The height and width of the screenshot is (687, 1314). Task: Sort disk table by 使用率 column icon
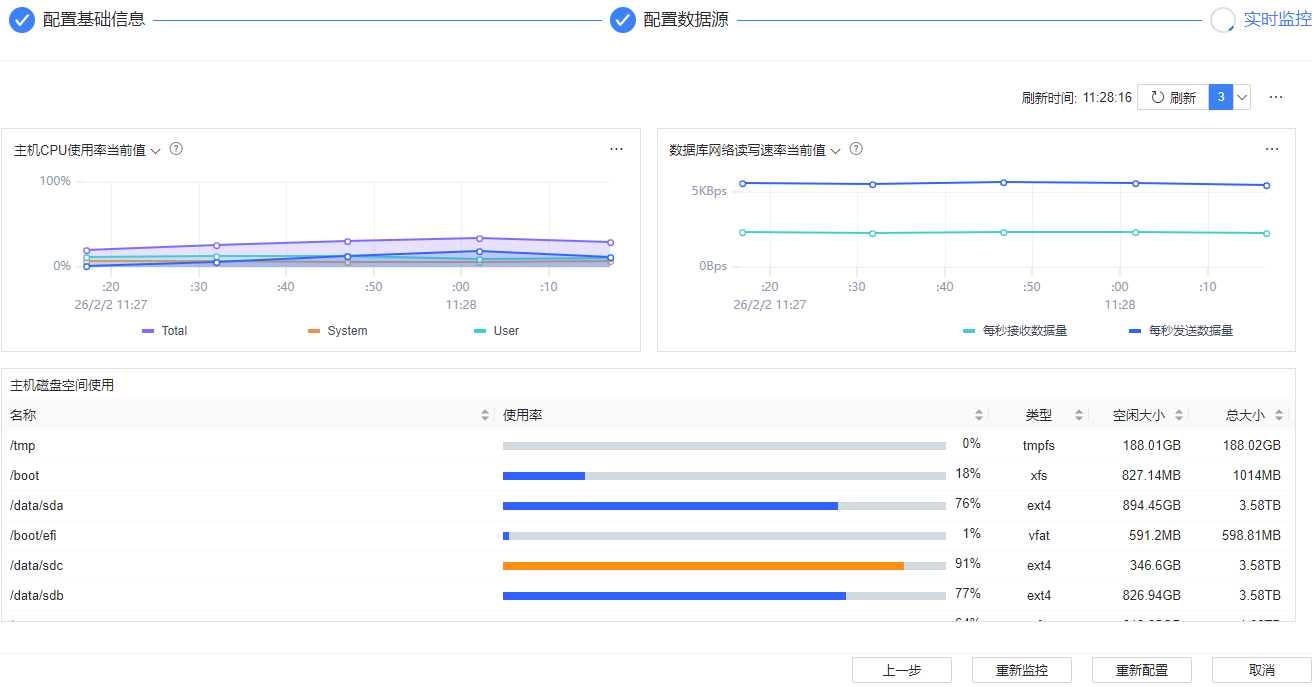click(979, 415)
